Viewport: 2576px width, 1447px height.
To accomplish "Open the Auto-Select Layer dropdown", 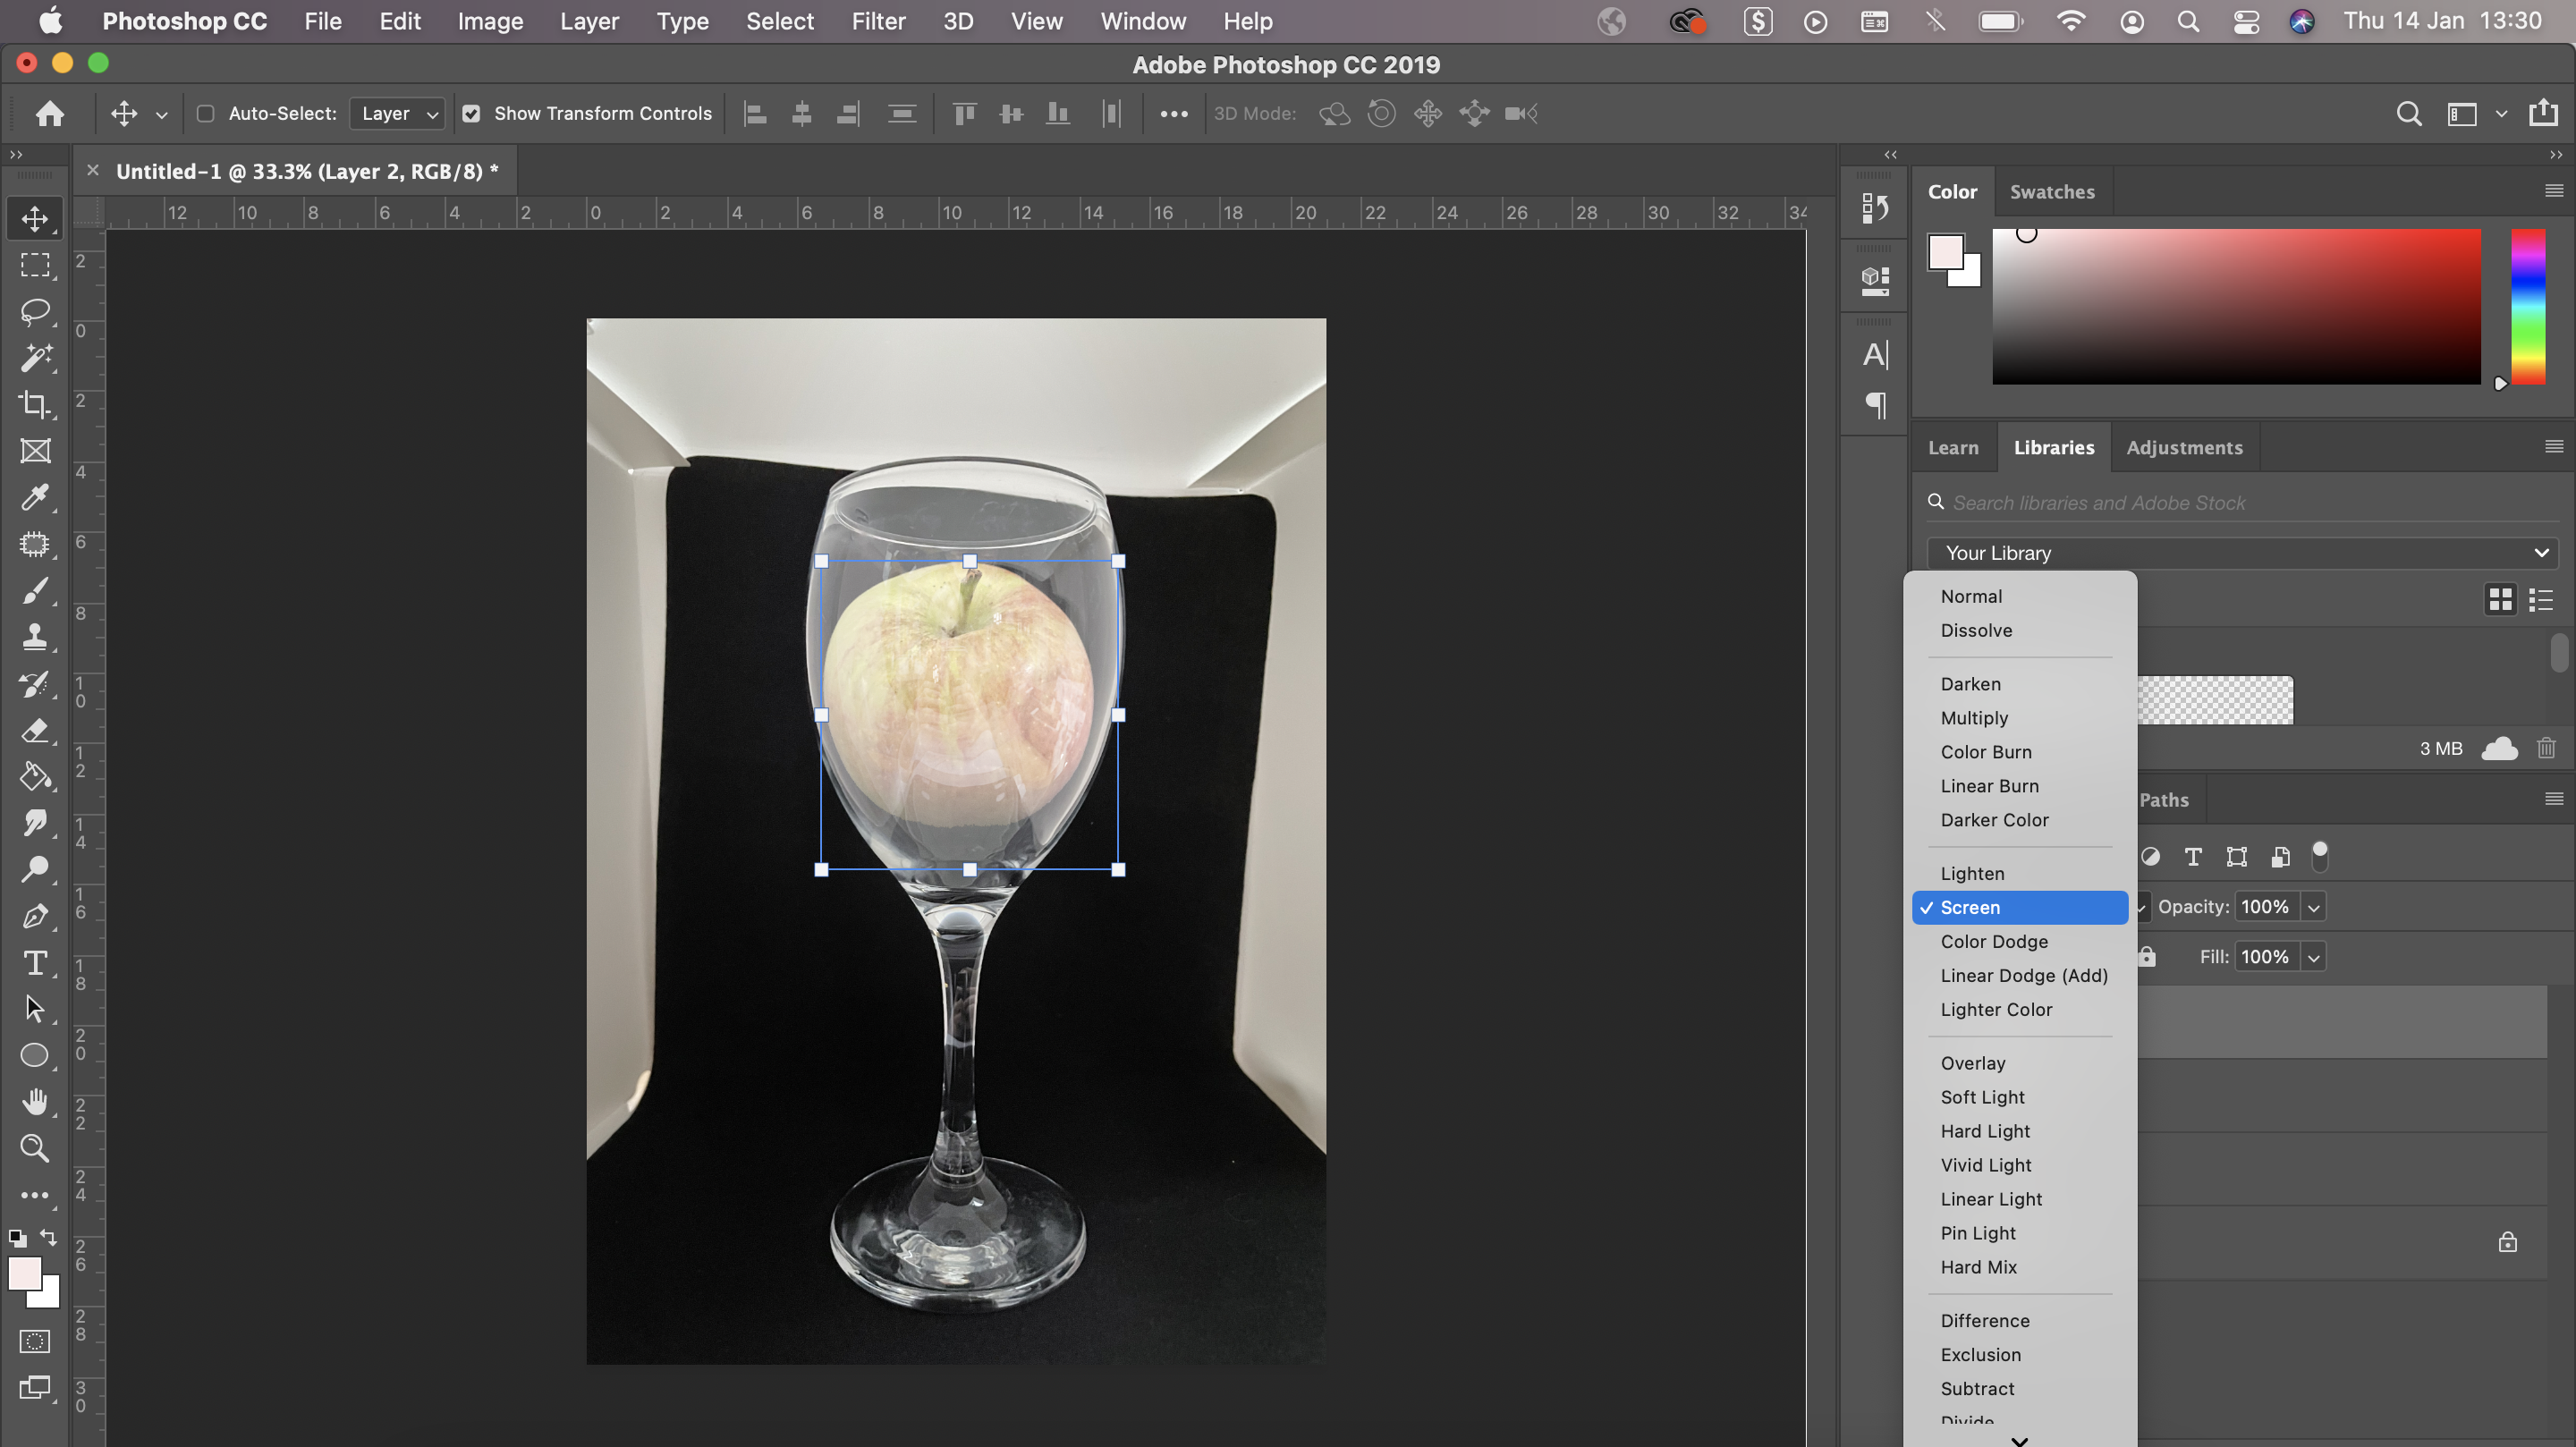I will click(x=398, y=114).
